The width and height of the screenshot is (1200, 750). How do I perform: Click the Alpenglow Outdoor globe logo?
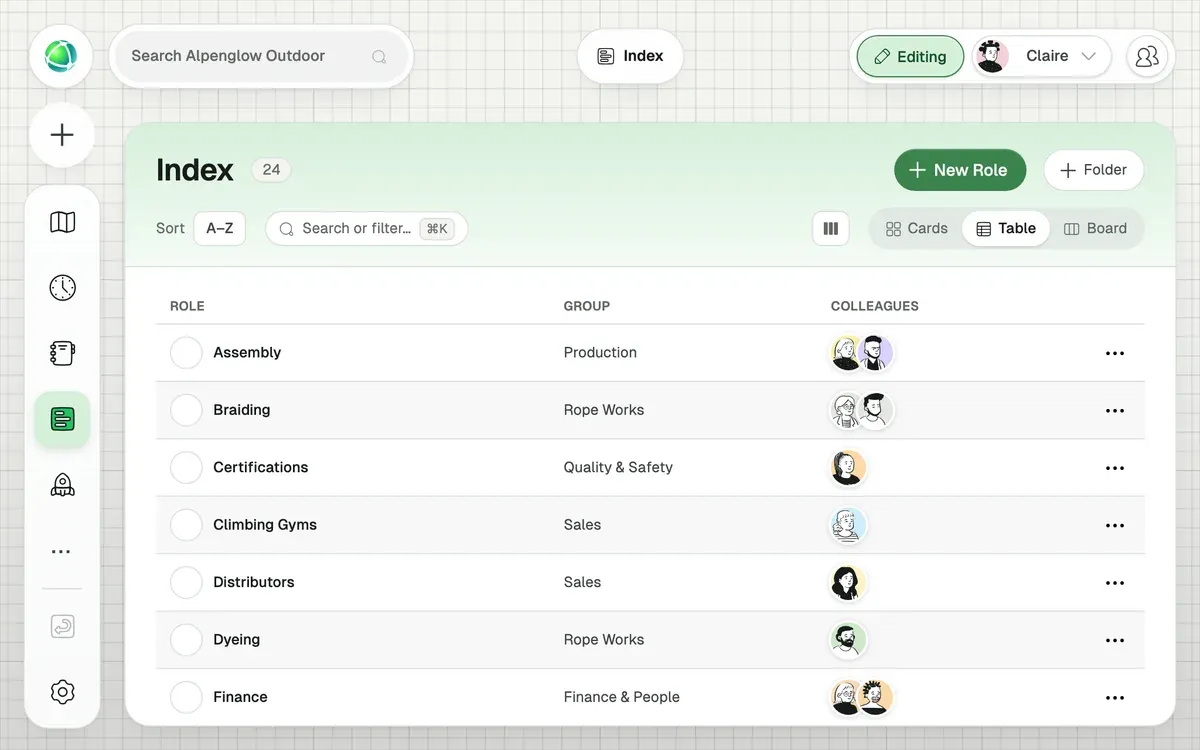(x=61, y=56)
